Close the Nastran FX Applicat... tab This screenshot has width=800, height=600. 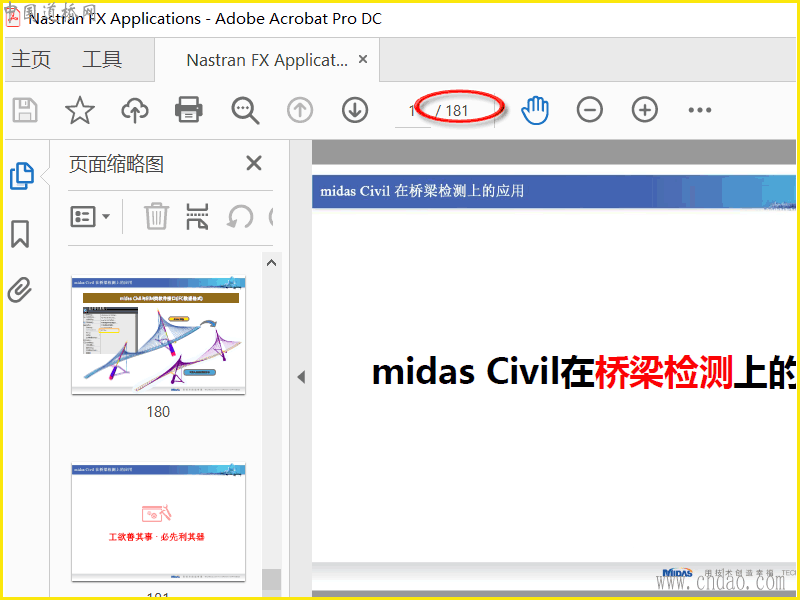pyautogui.click(x=363, y=60)
